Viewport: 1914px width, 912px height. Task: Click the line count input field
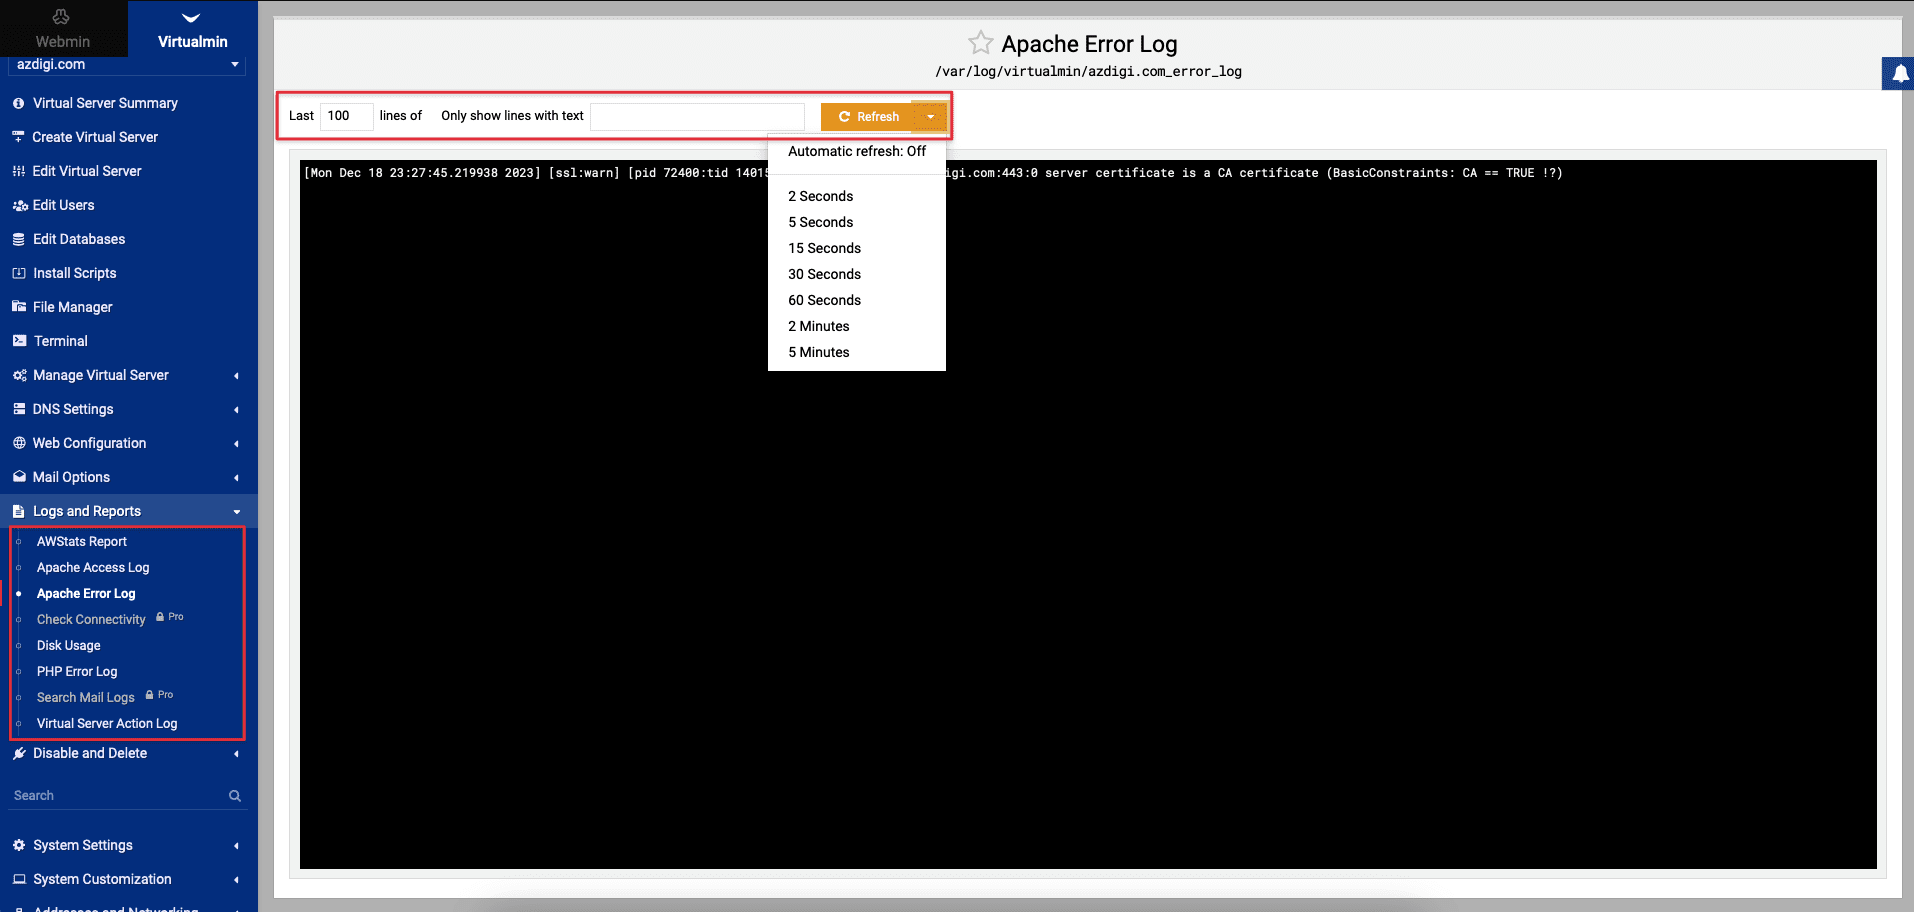pyautogui.click(x=346, y=116)
